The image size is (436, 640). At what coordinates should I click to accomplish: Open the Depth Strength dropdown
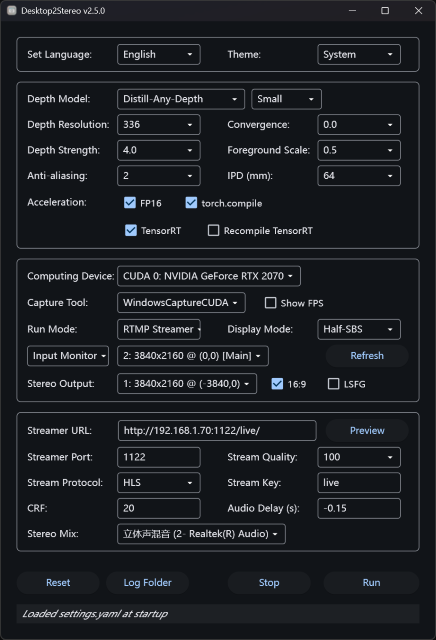(159, 150)
